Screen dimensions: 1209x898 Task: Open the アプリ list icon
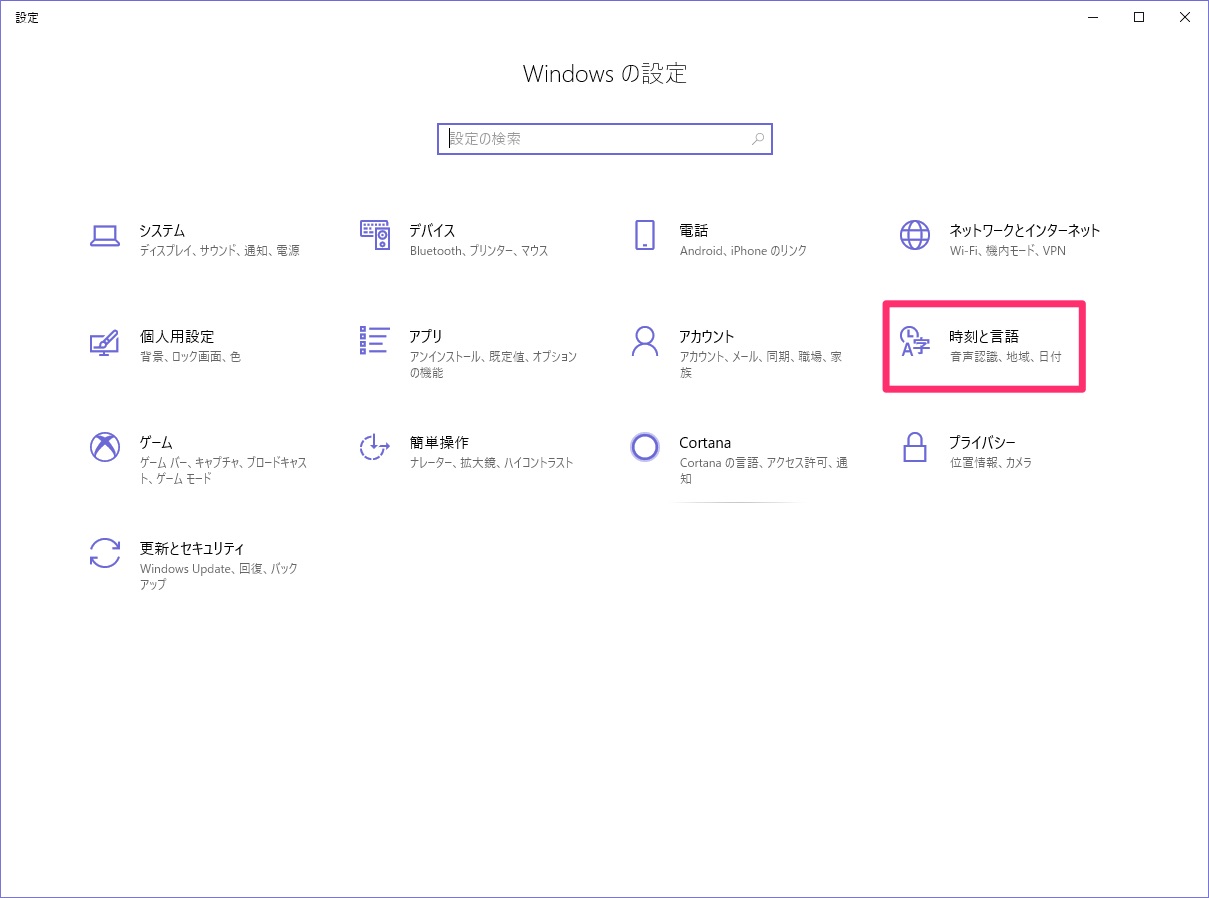374,340
